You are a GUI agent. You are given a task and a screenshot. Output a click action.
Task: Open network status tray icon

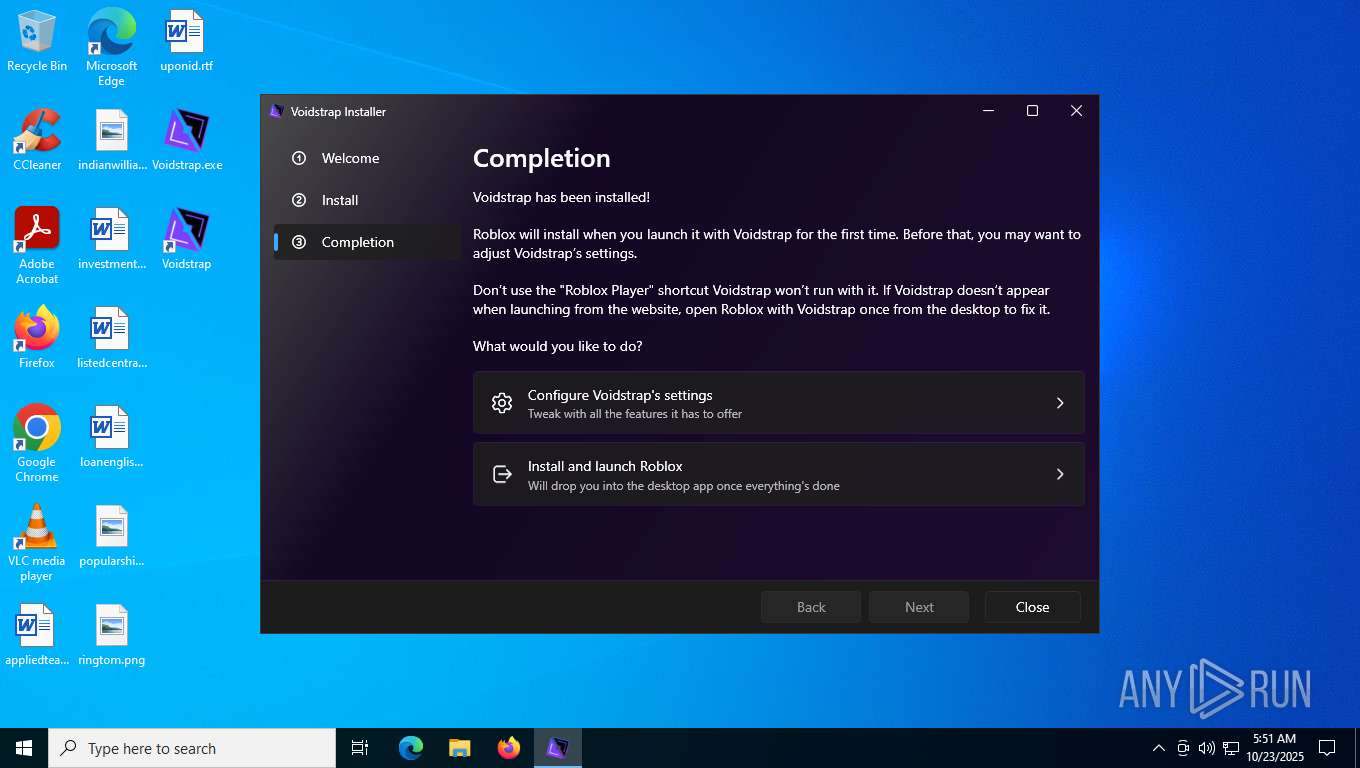click(1231, 748)
